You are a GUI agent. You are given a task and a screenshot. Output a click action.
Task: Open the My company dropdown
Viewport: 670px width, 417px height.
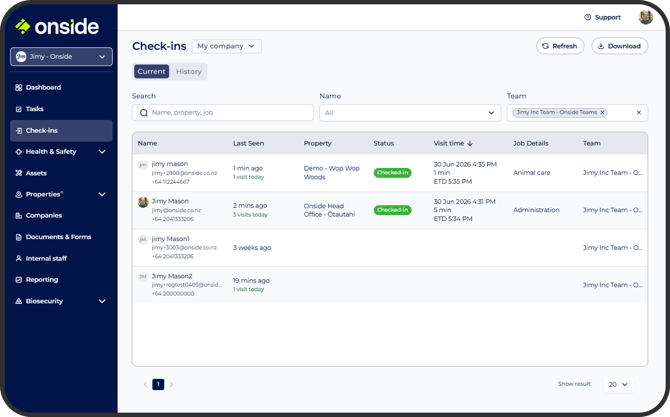226,46
